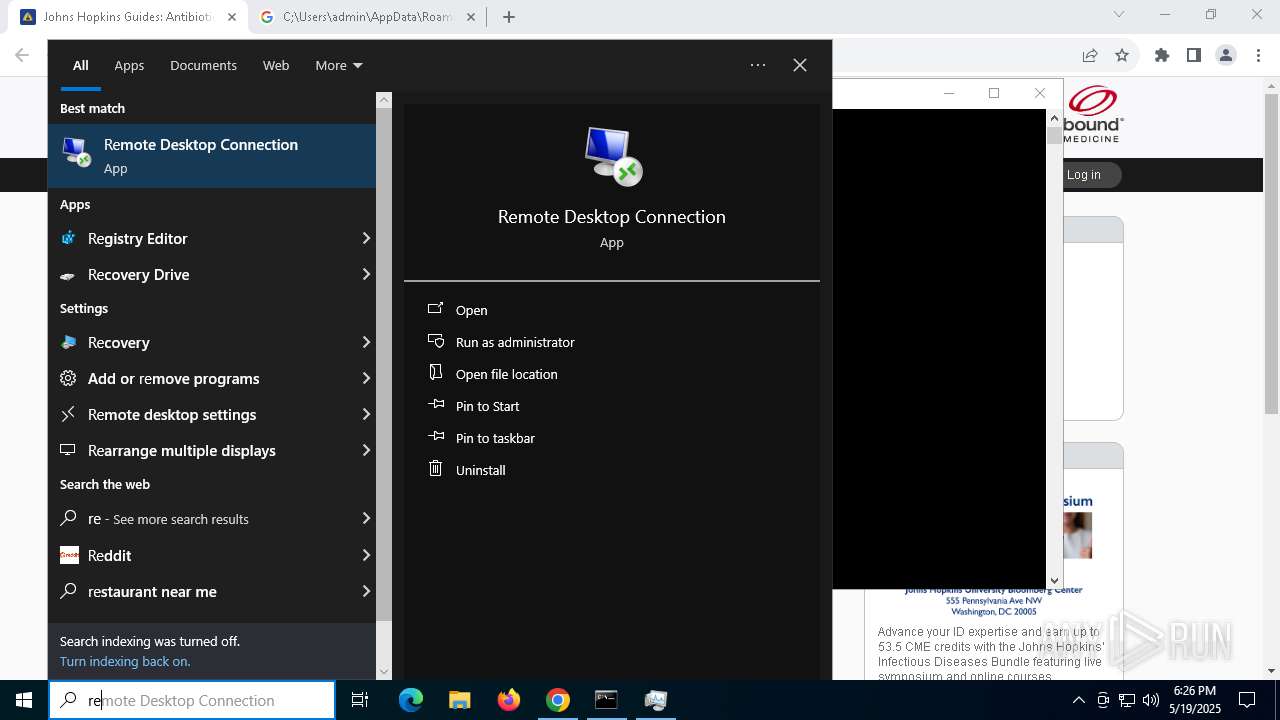The width and height of the screenshot is (1280, 720).
Task: Choose Run as administrator
Action: click(x=515, y=342)
